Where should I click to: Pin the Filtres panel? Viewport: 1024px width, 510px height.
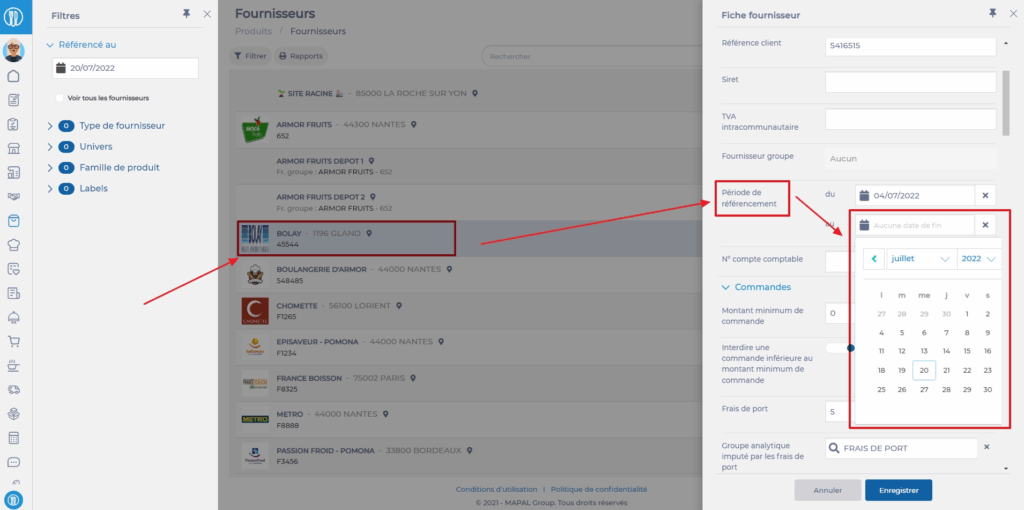tap(186, 14)
